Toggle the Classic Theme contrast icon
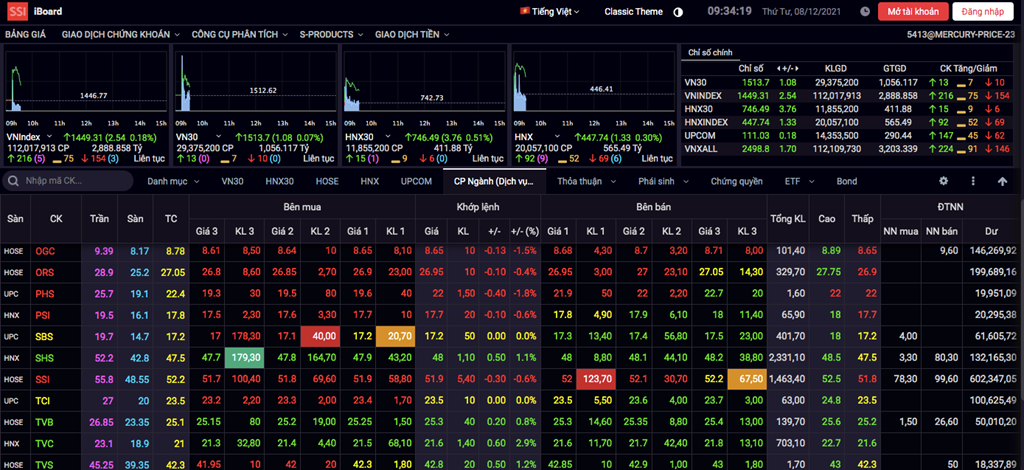1024x470 pixels. click(x=678, y=12)
